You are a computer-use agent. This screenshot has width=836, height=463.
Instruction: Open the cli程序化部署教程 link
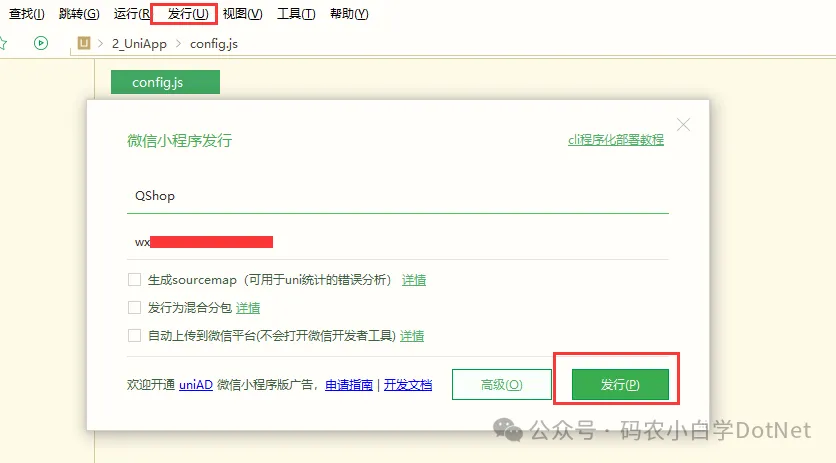click(616, 140)
